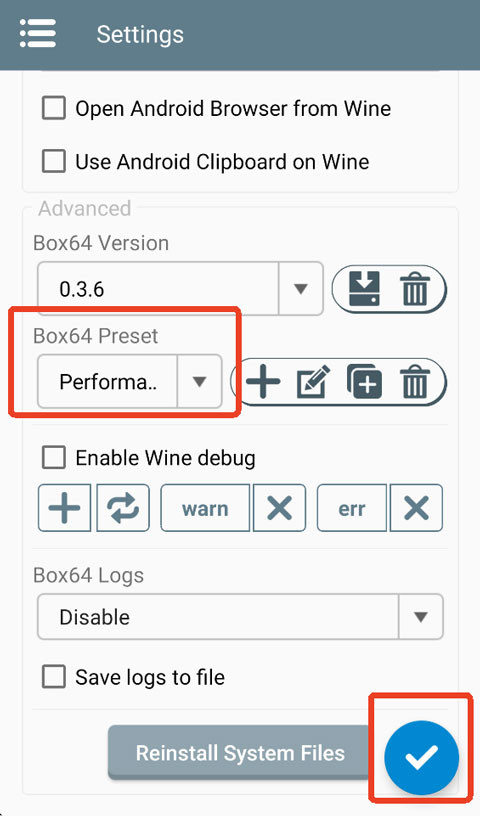
Task: Open the hamburger navigation menu
Action: tap(37, 34)
